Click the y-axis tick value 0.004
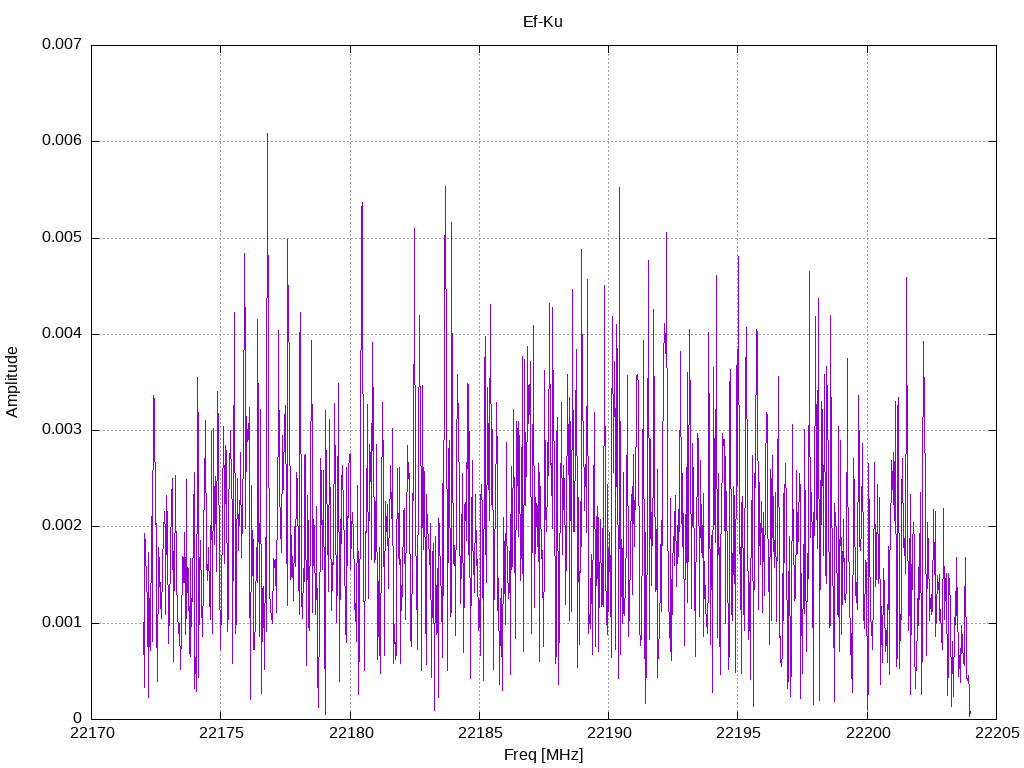Screen dimensions: 1024x768 pyautogui.click(x=62, y=333)
